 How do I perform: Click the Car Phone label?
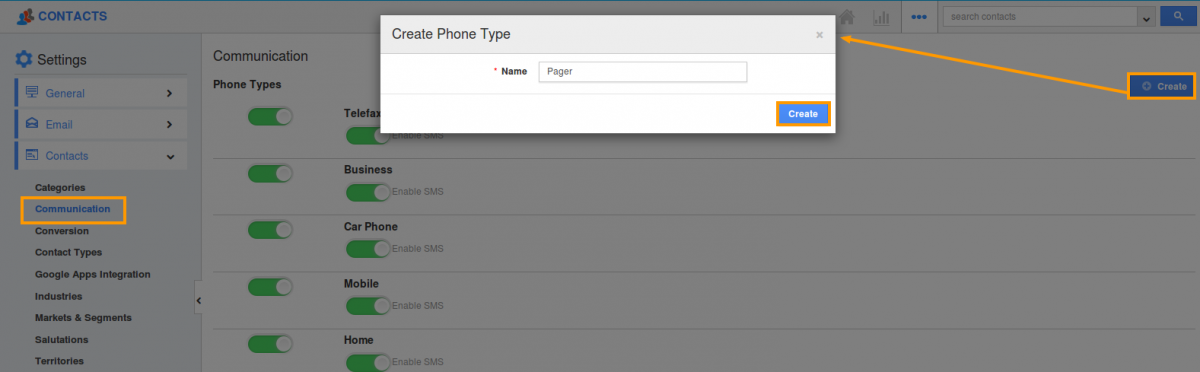click(371, 227)
